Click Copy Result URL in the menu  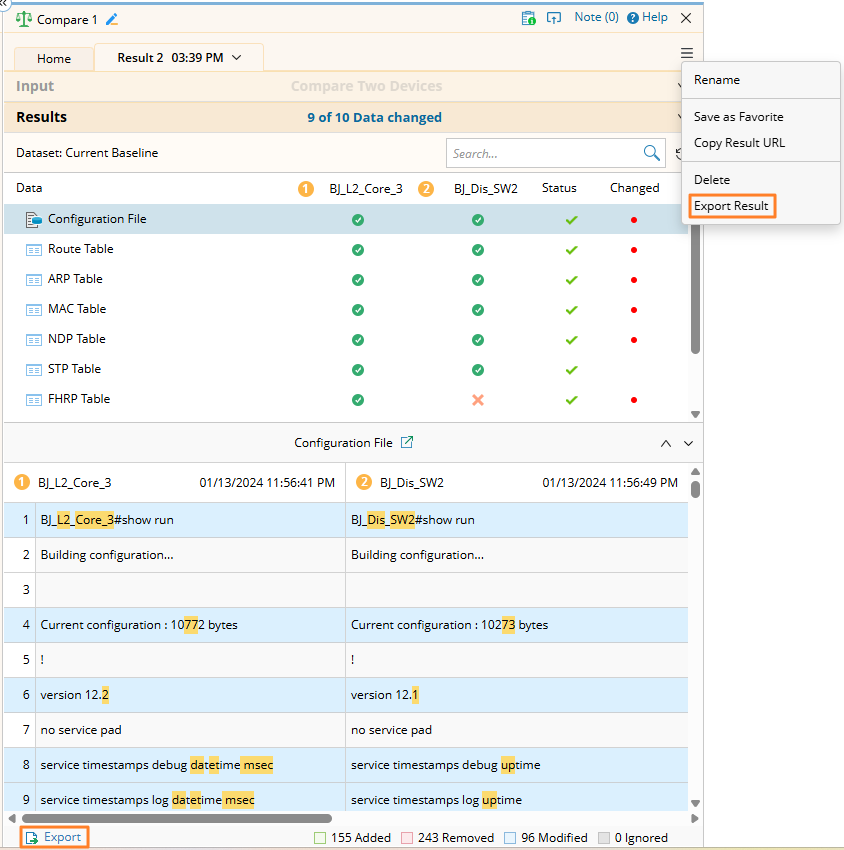coord(739,143)
